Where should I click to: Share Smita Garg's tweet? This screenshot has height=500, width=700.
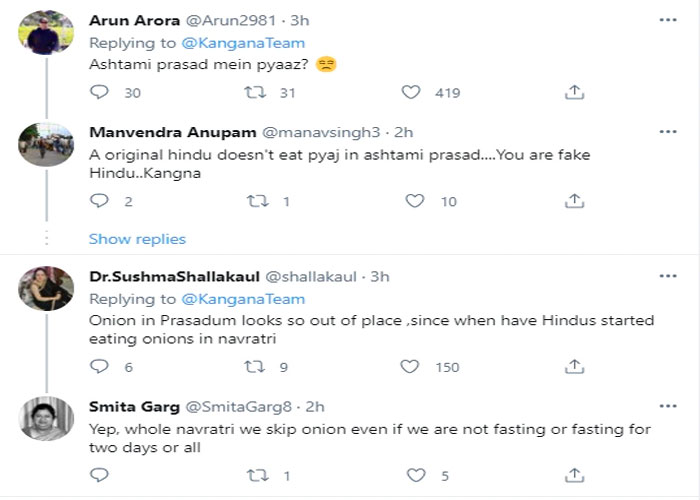(574, 476)
